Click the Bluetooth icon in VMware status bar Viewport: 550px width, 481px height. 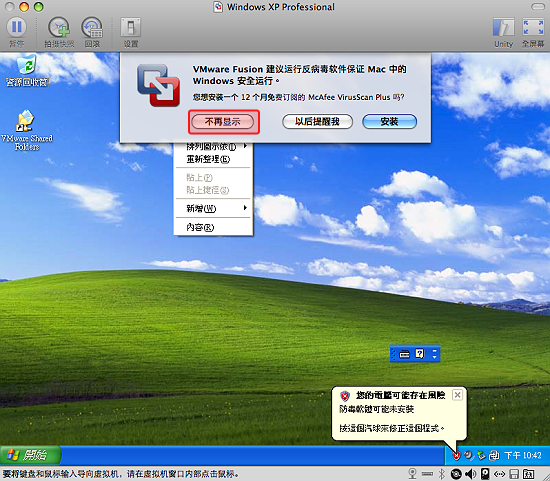(442, 474)
